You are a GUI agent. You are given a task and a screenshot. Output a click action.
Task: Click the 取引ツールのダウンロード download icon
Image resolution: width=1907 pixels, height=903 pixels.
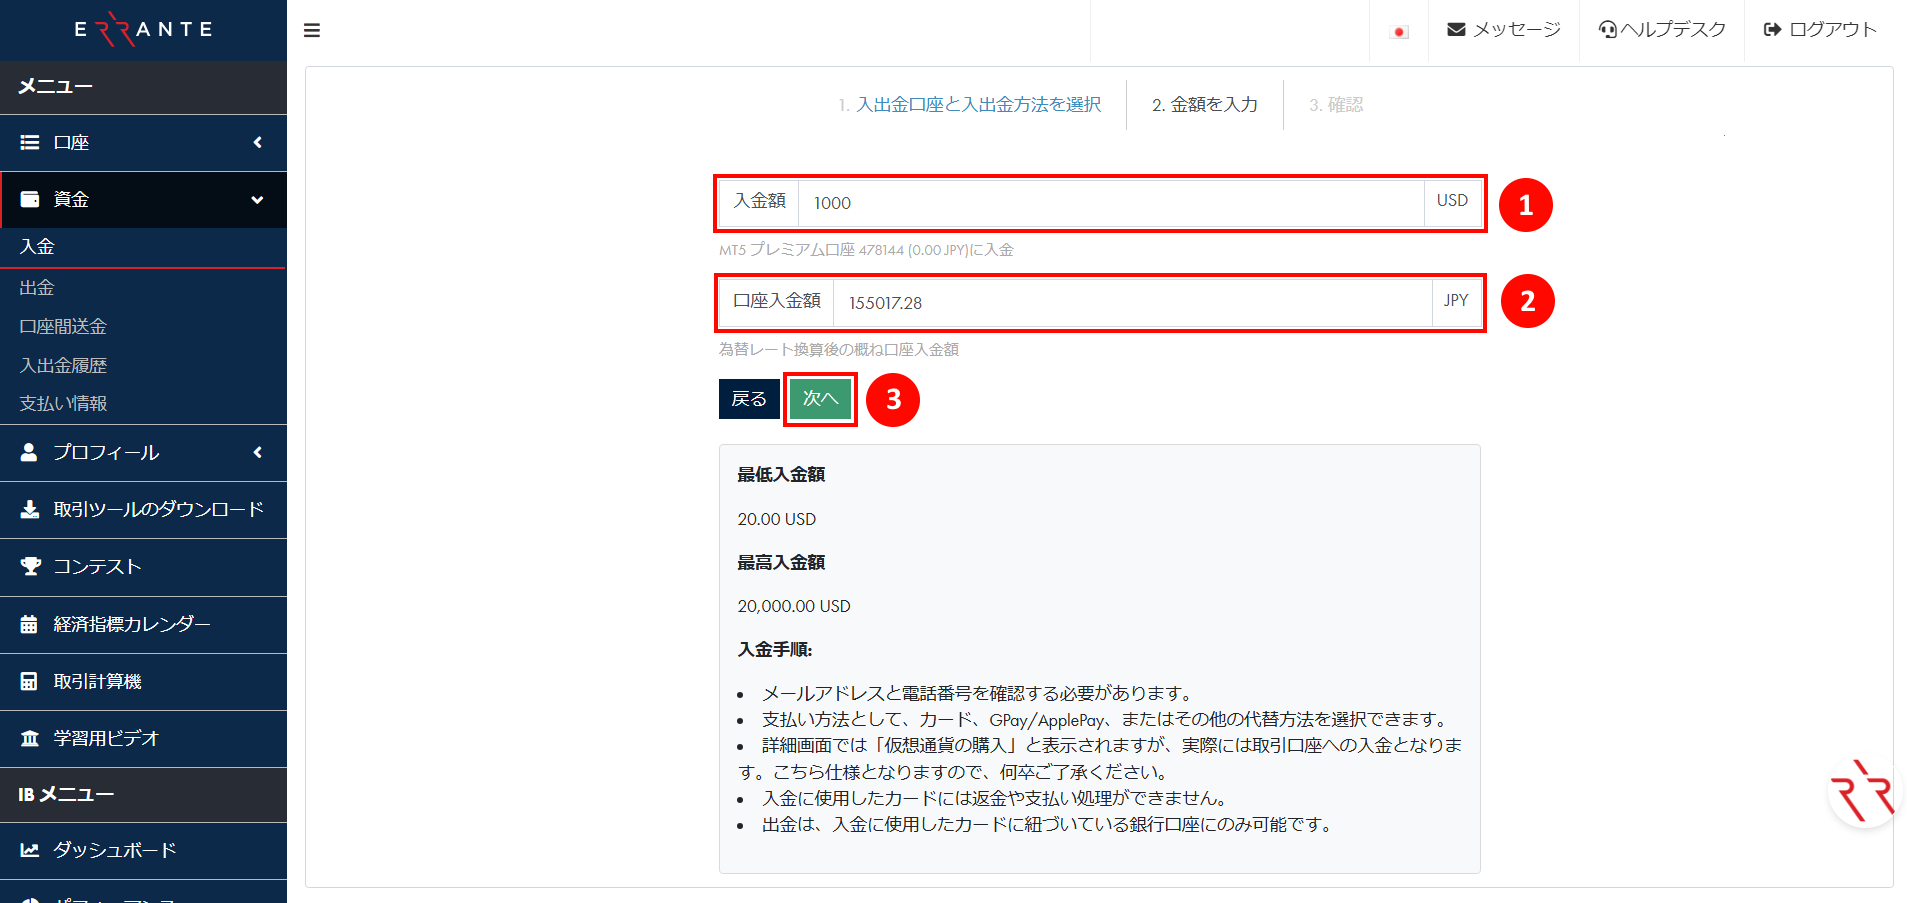[x=29, y=510]
